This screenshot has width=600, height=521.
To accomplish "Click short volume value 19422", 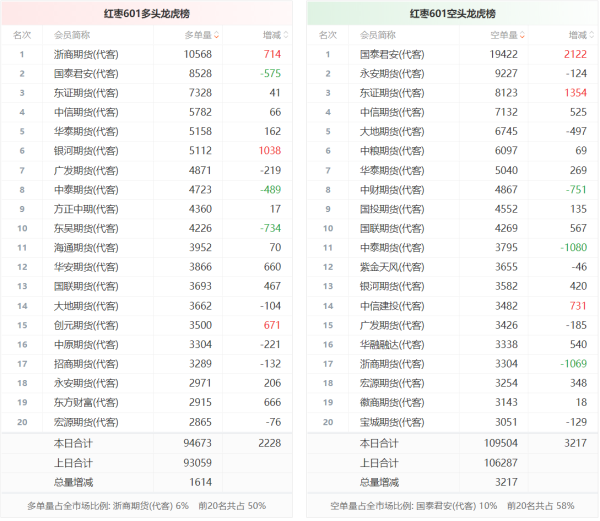I will (504, 54).
